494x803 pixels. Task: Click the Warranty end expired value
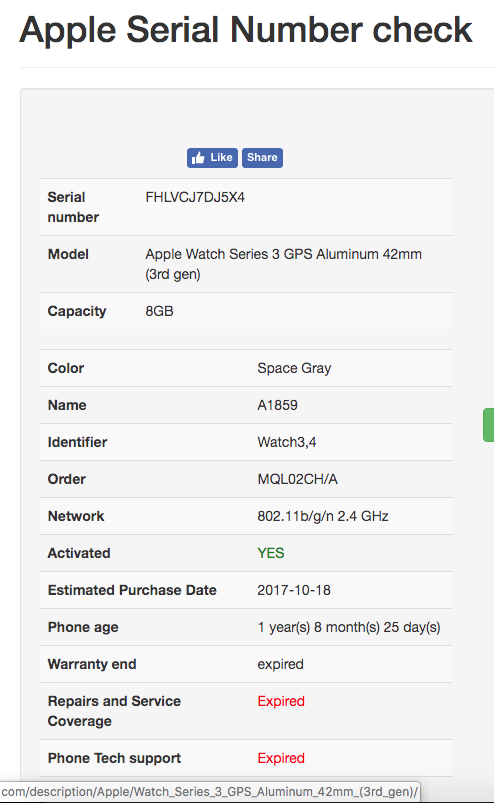coord(280,664)
